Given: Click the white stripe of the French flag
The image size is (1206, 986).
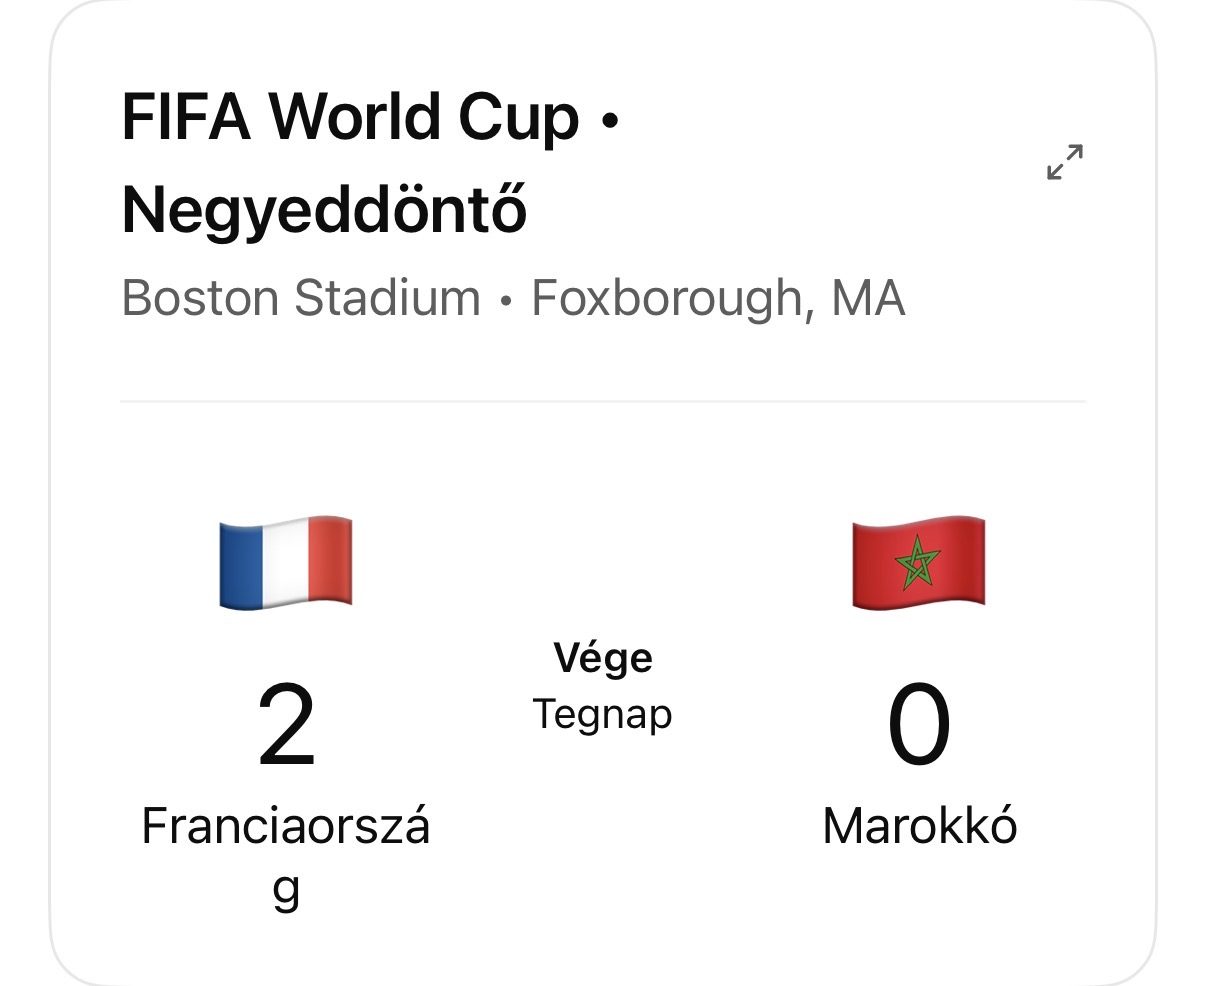Looking at the screenshot, I should point(286,561).
